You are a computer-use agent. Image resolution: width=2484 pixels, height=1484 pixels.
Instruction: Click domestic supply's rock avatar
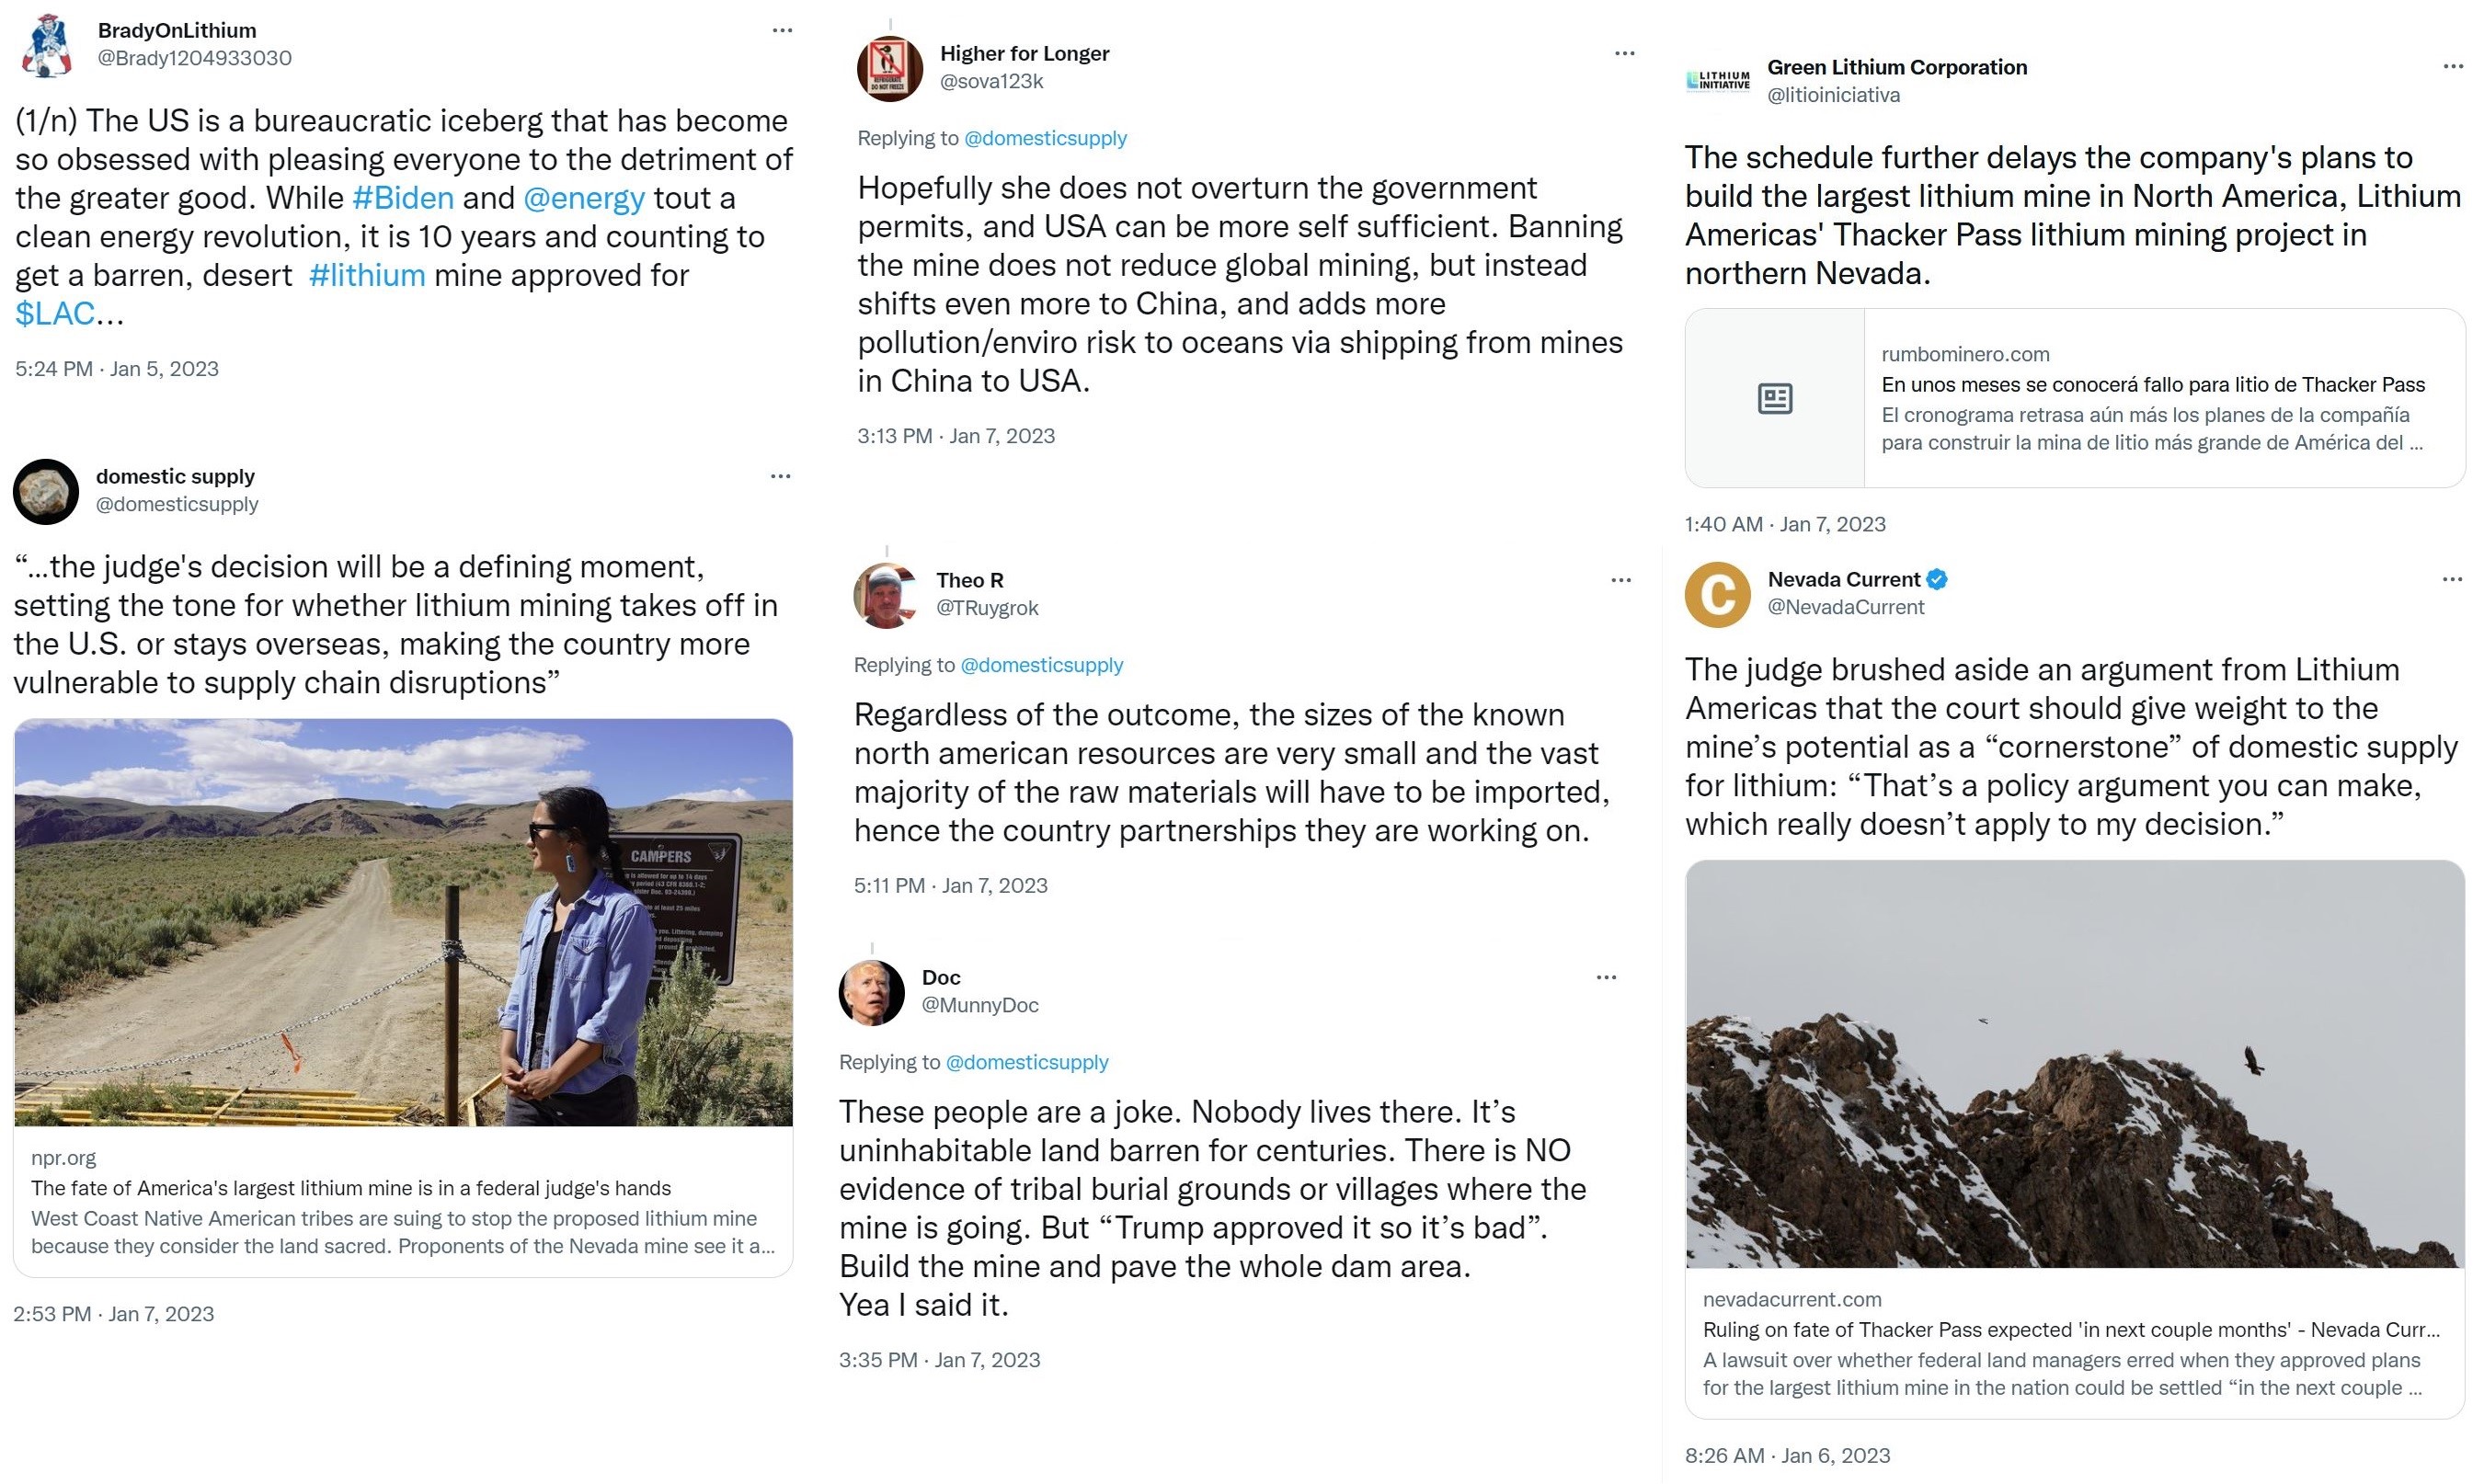pyautogui.click(x=46, y=491)
